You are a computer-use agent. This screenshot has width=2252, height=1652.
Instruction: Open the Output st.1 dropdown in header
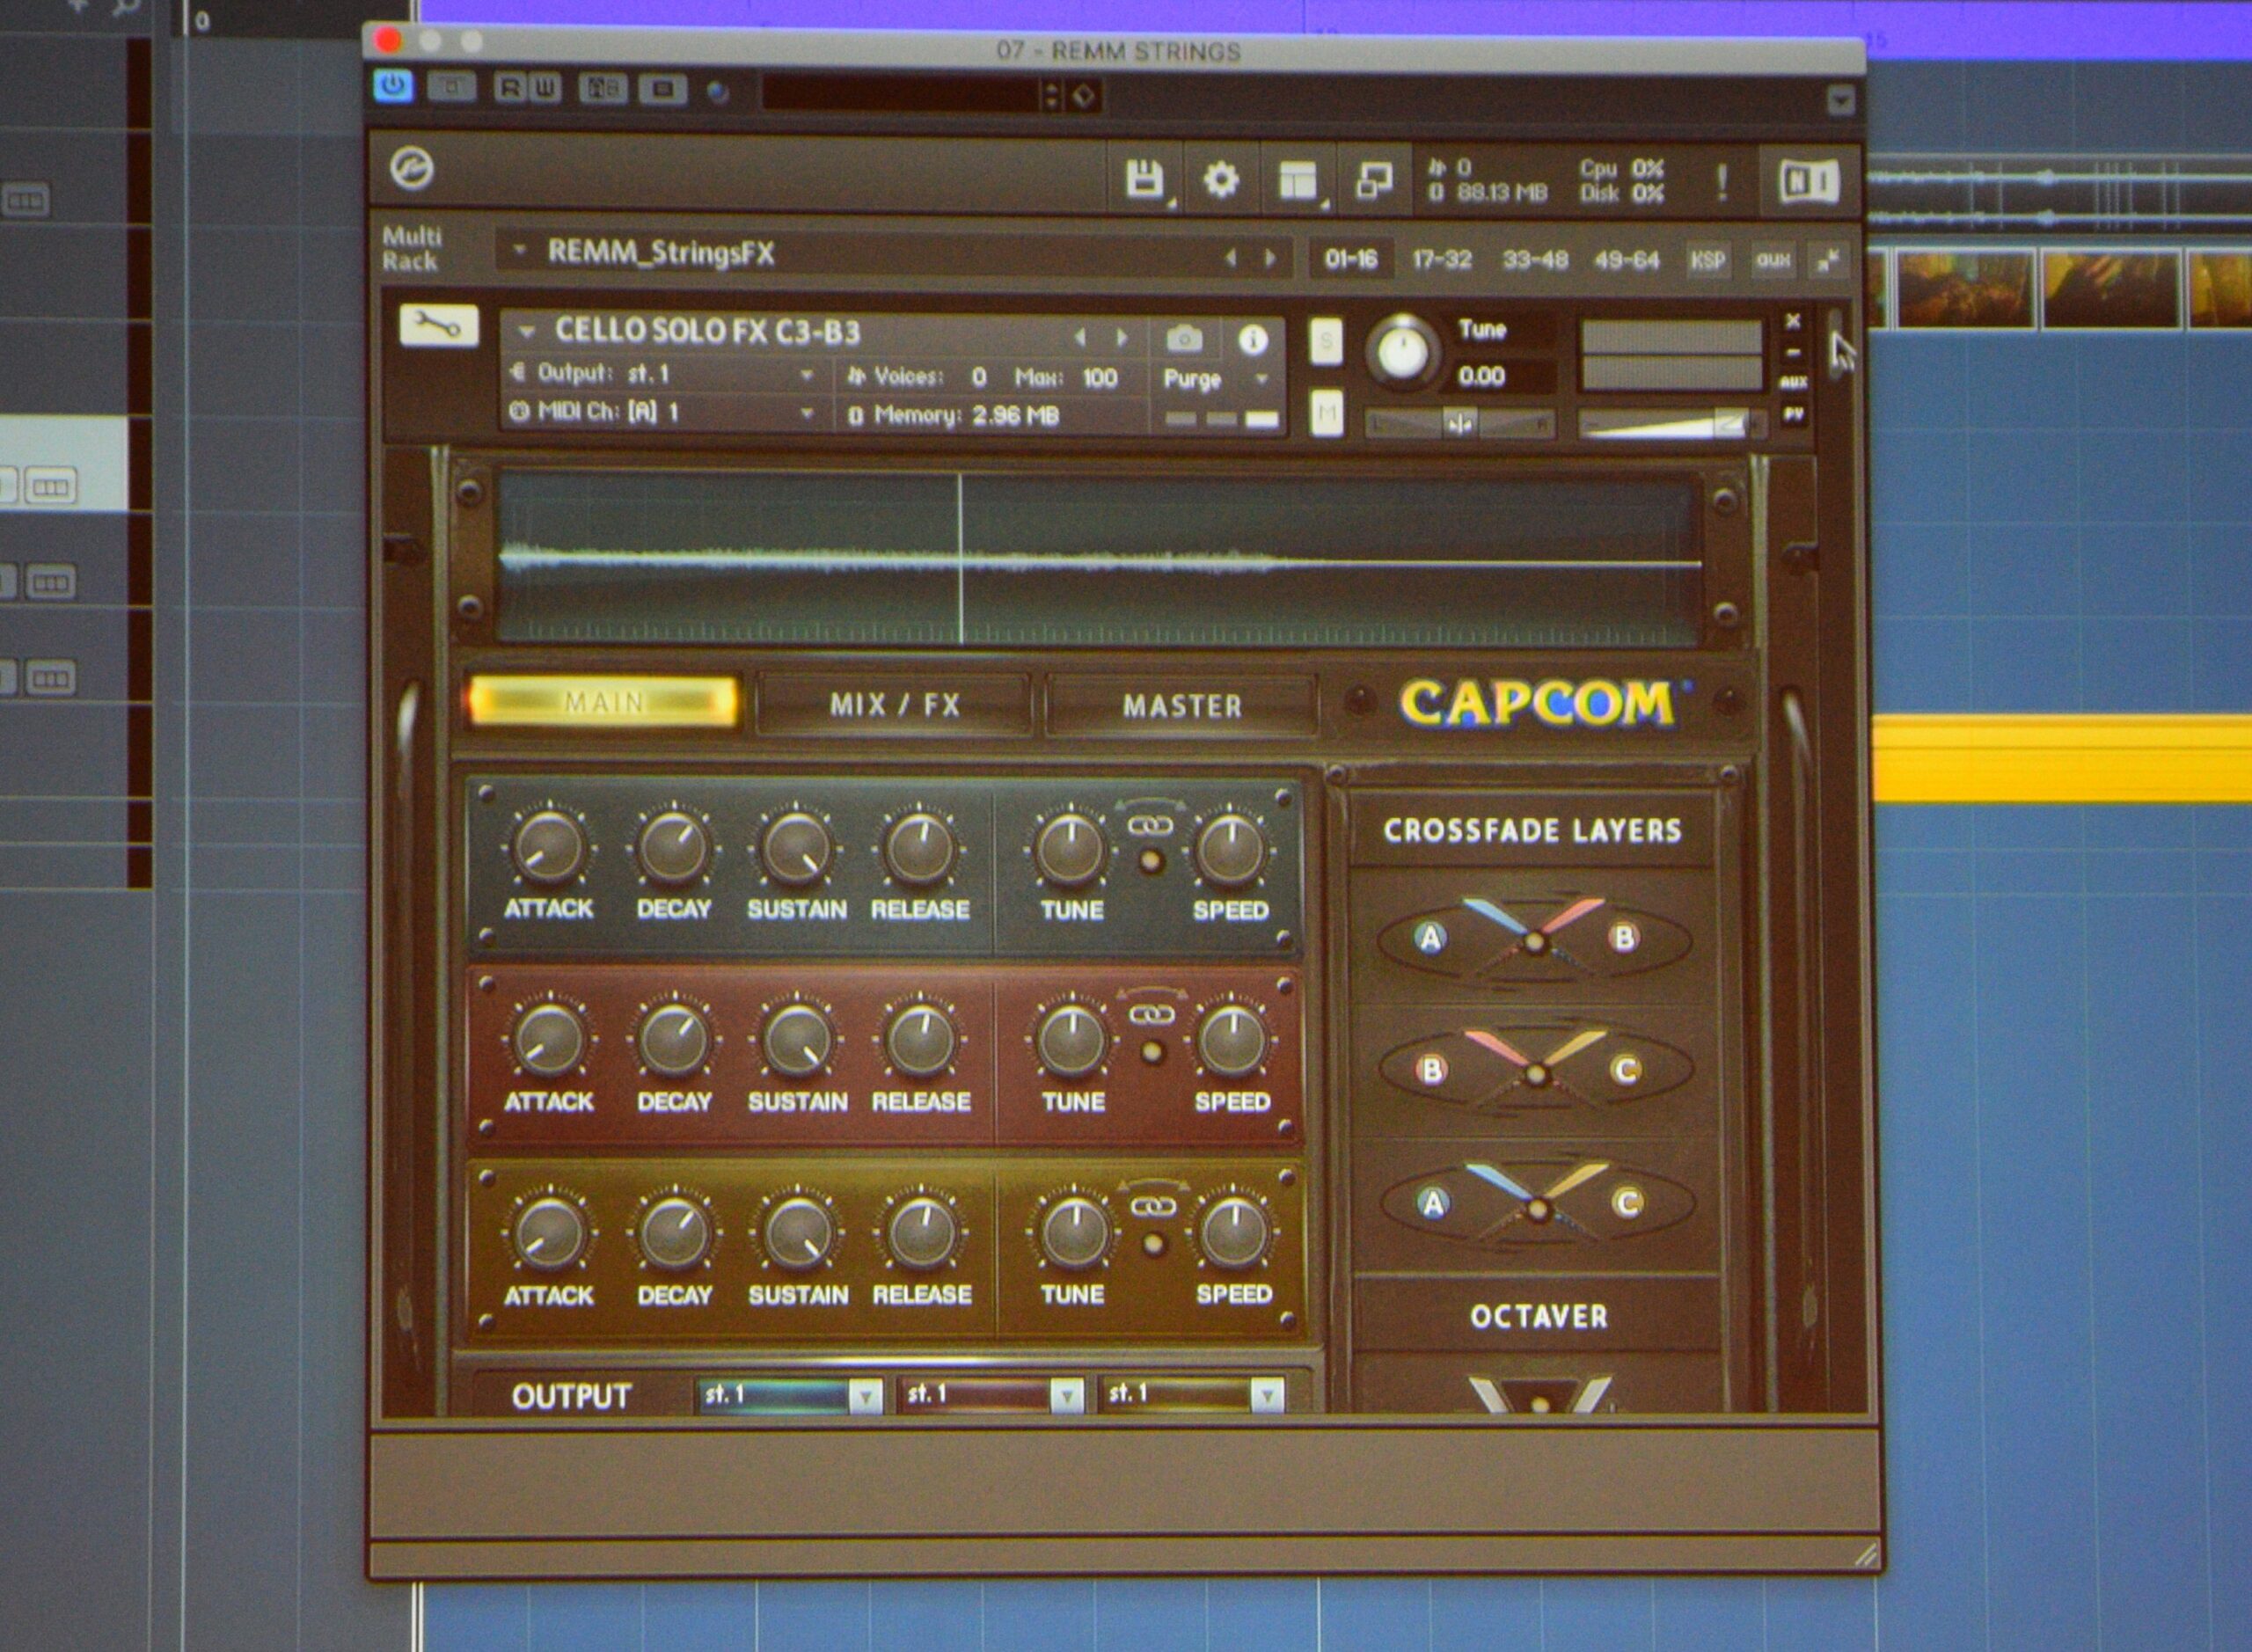[663, 374]
